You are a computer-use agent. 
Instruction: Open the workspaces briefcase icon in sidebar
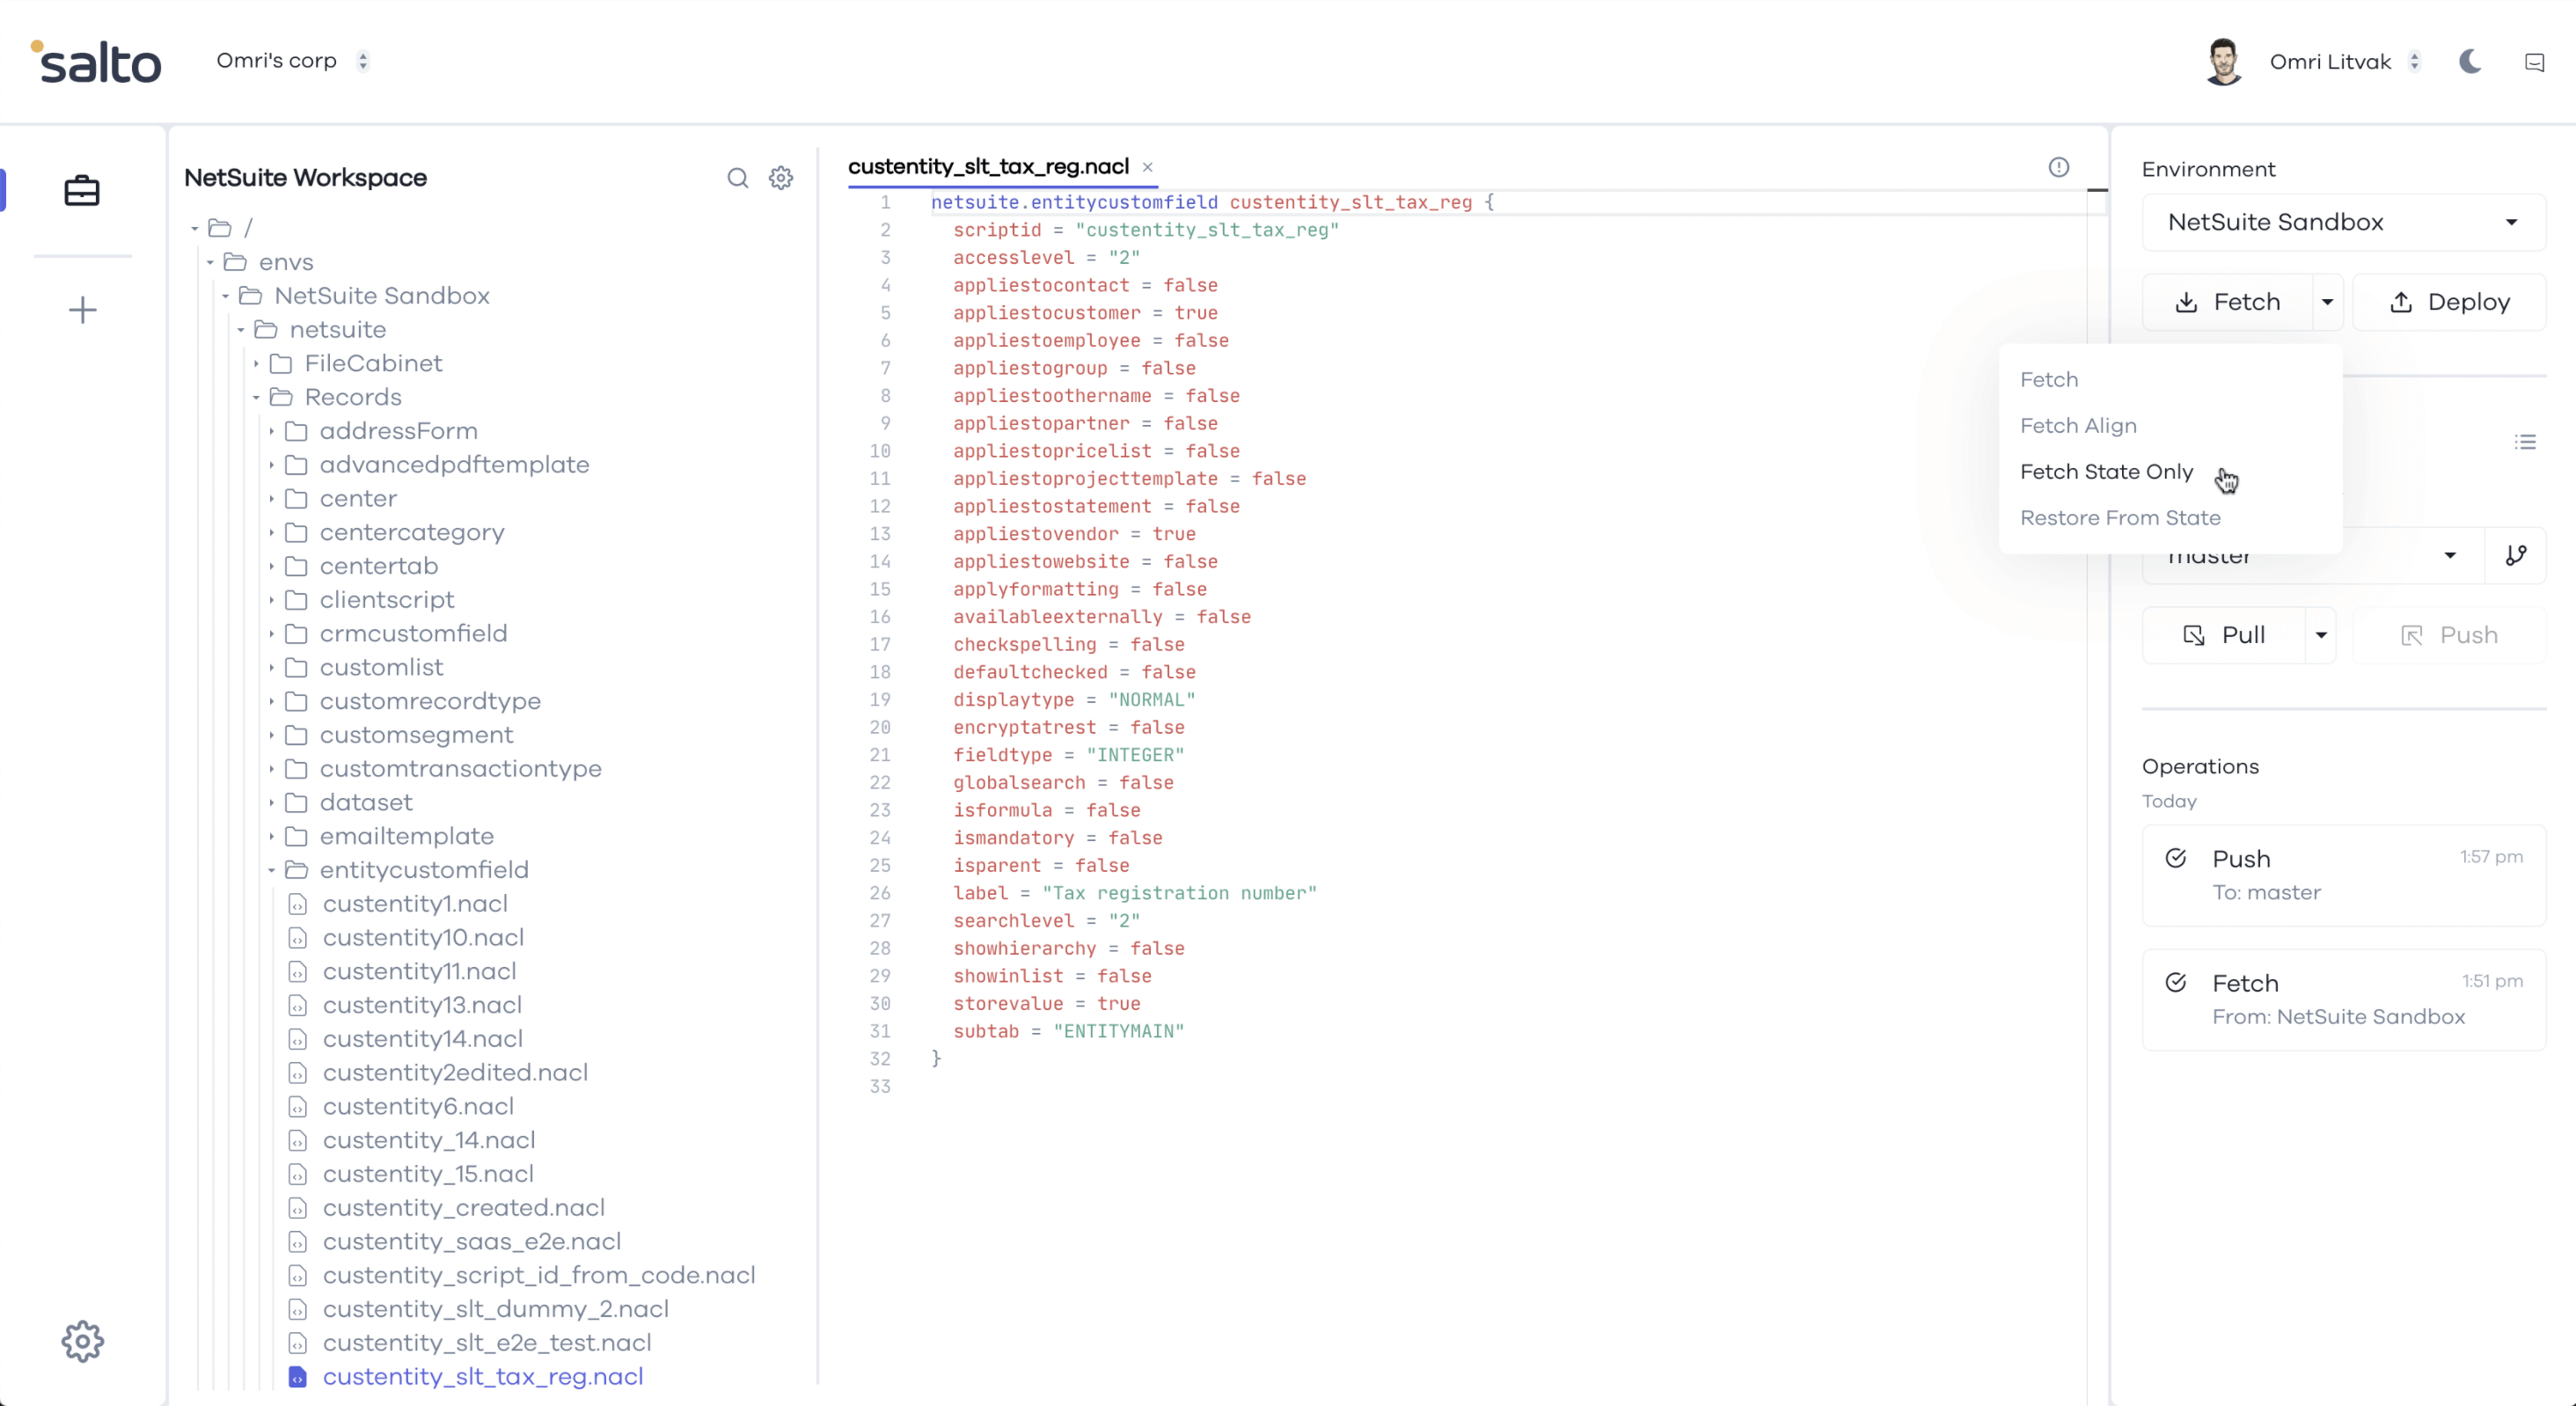(x=82, y=190)
